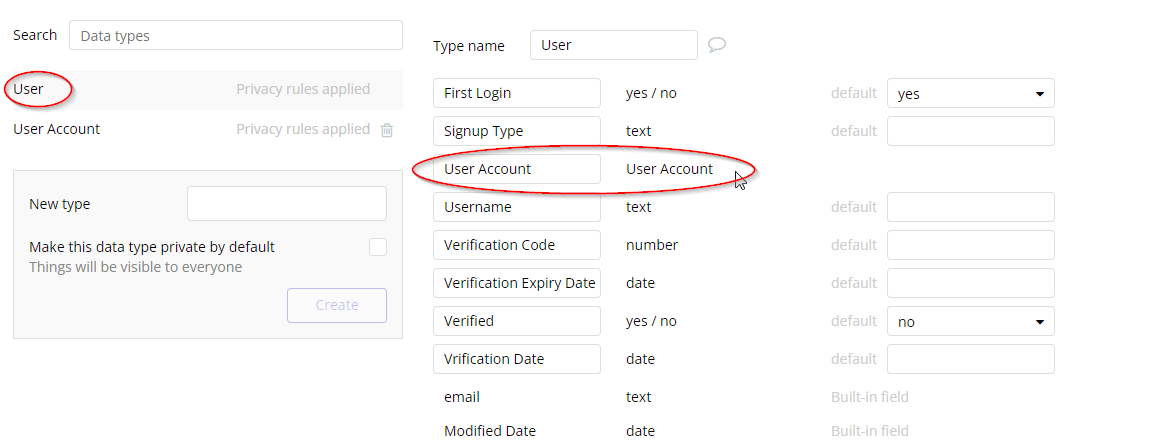Open the First Login default dropdown
This screenshot has height=446, width=1161.
(970, 94)
